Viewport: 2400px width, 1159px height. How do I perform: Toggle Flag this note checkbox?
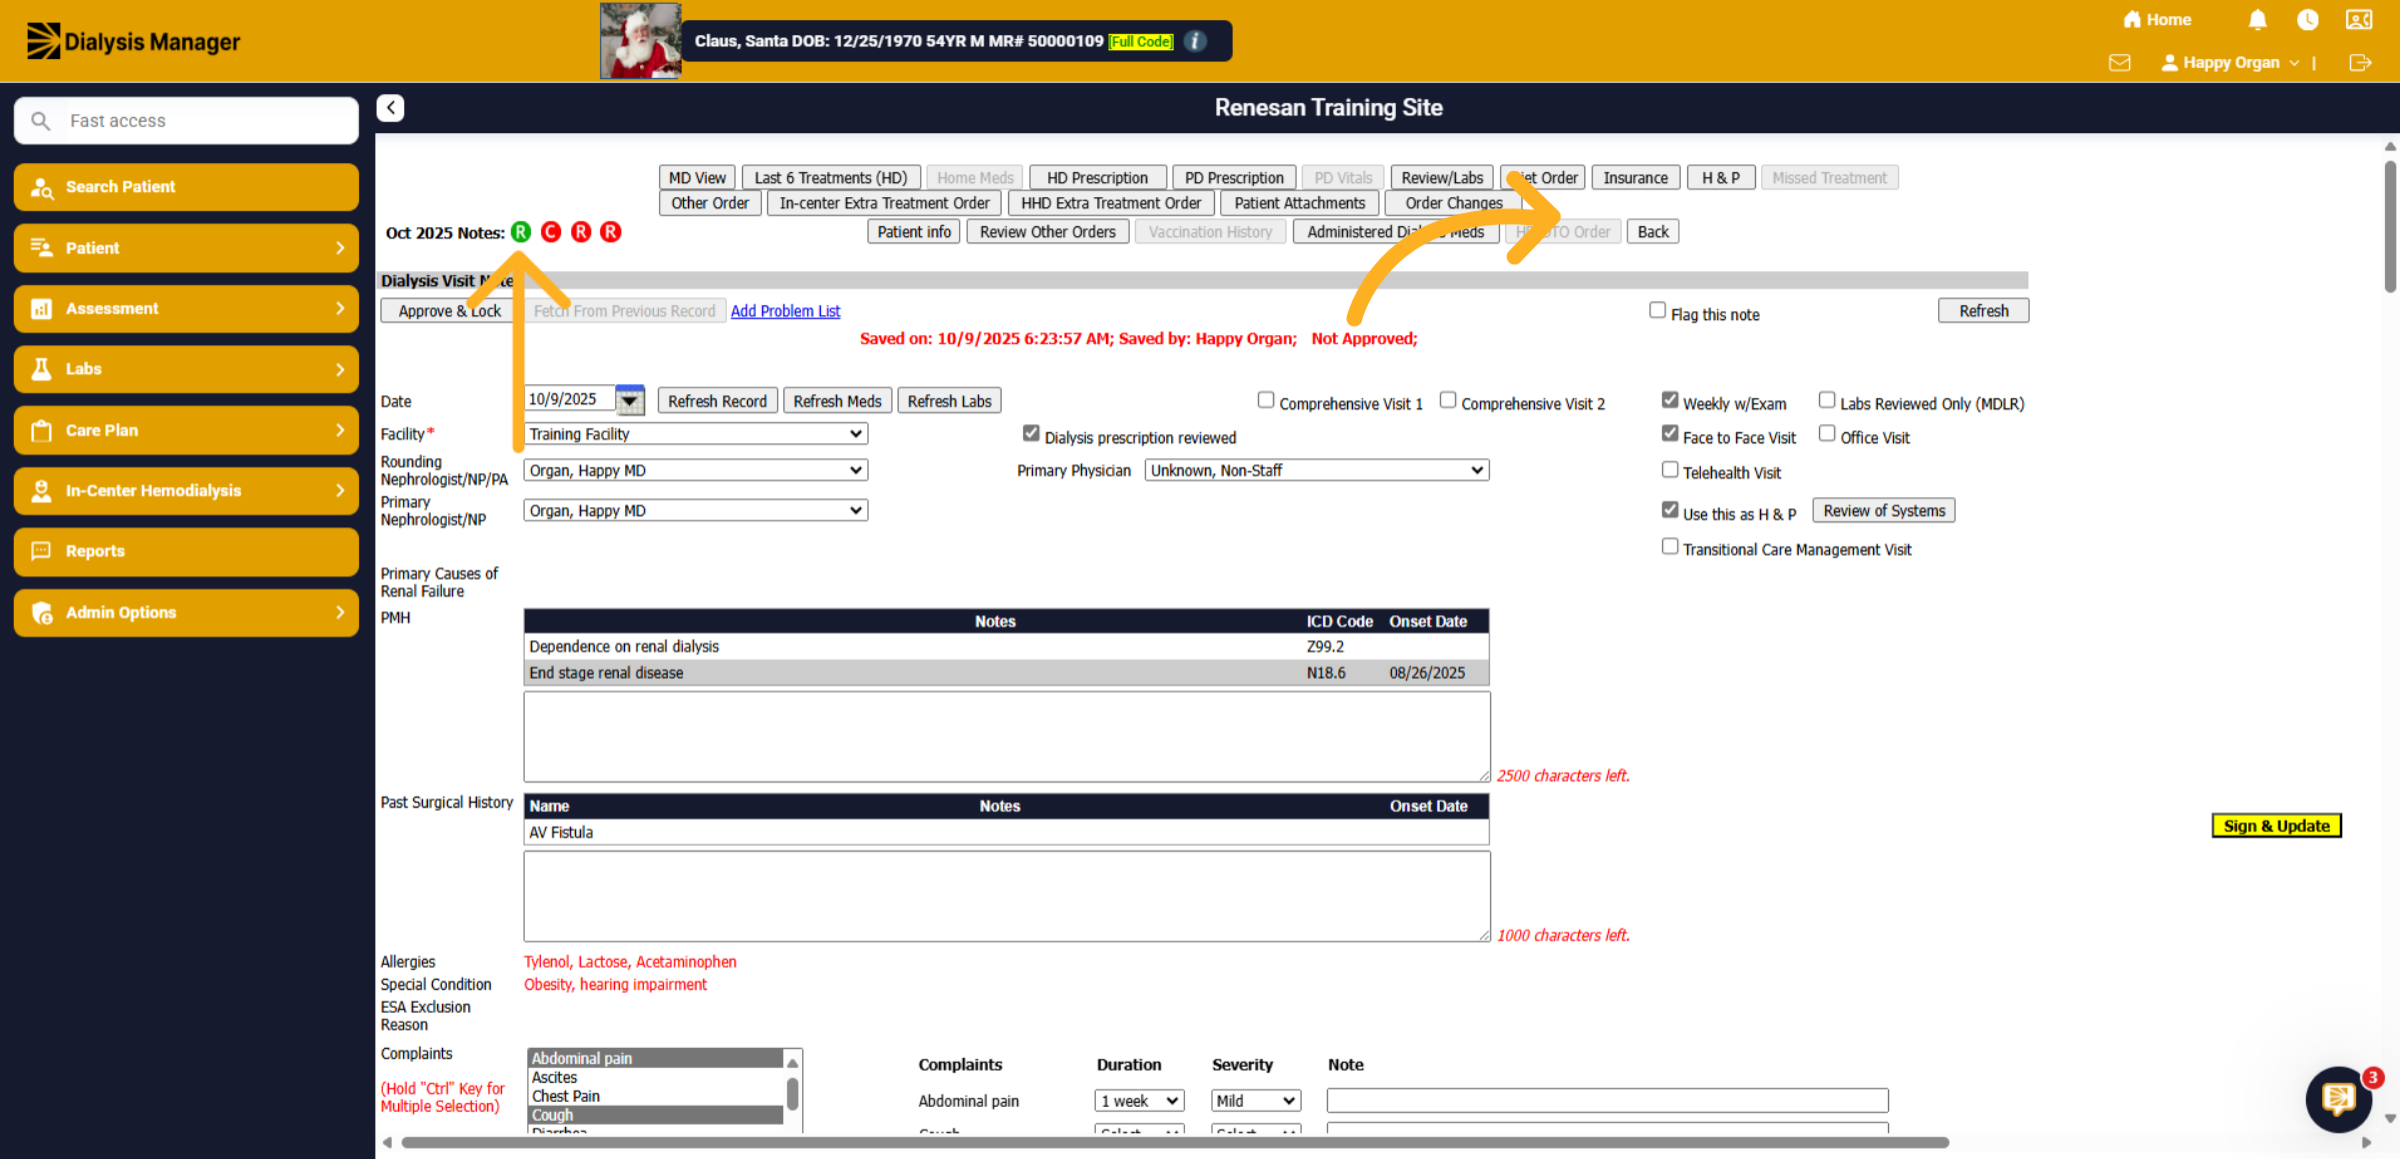coord(1657,311)
